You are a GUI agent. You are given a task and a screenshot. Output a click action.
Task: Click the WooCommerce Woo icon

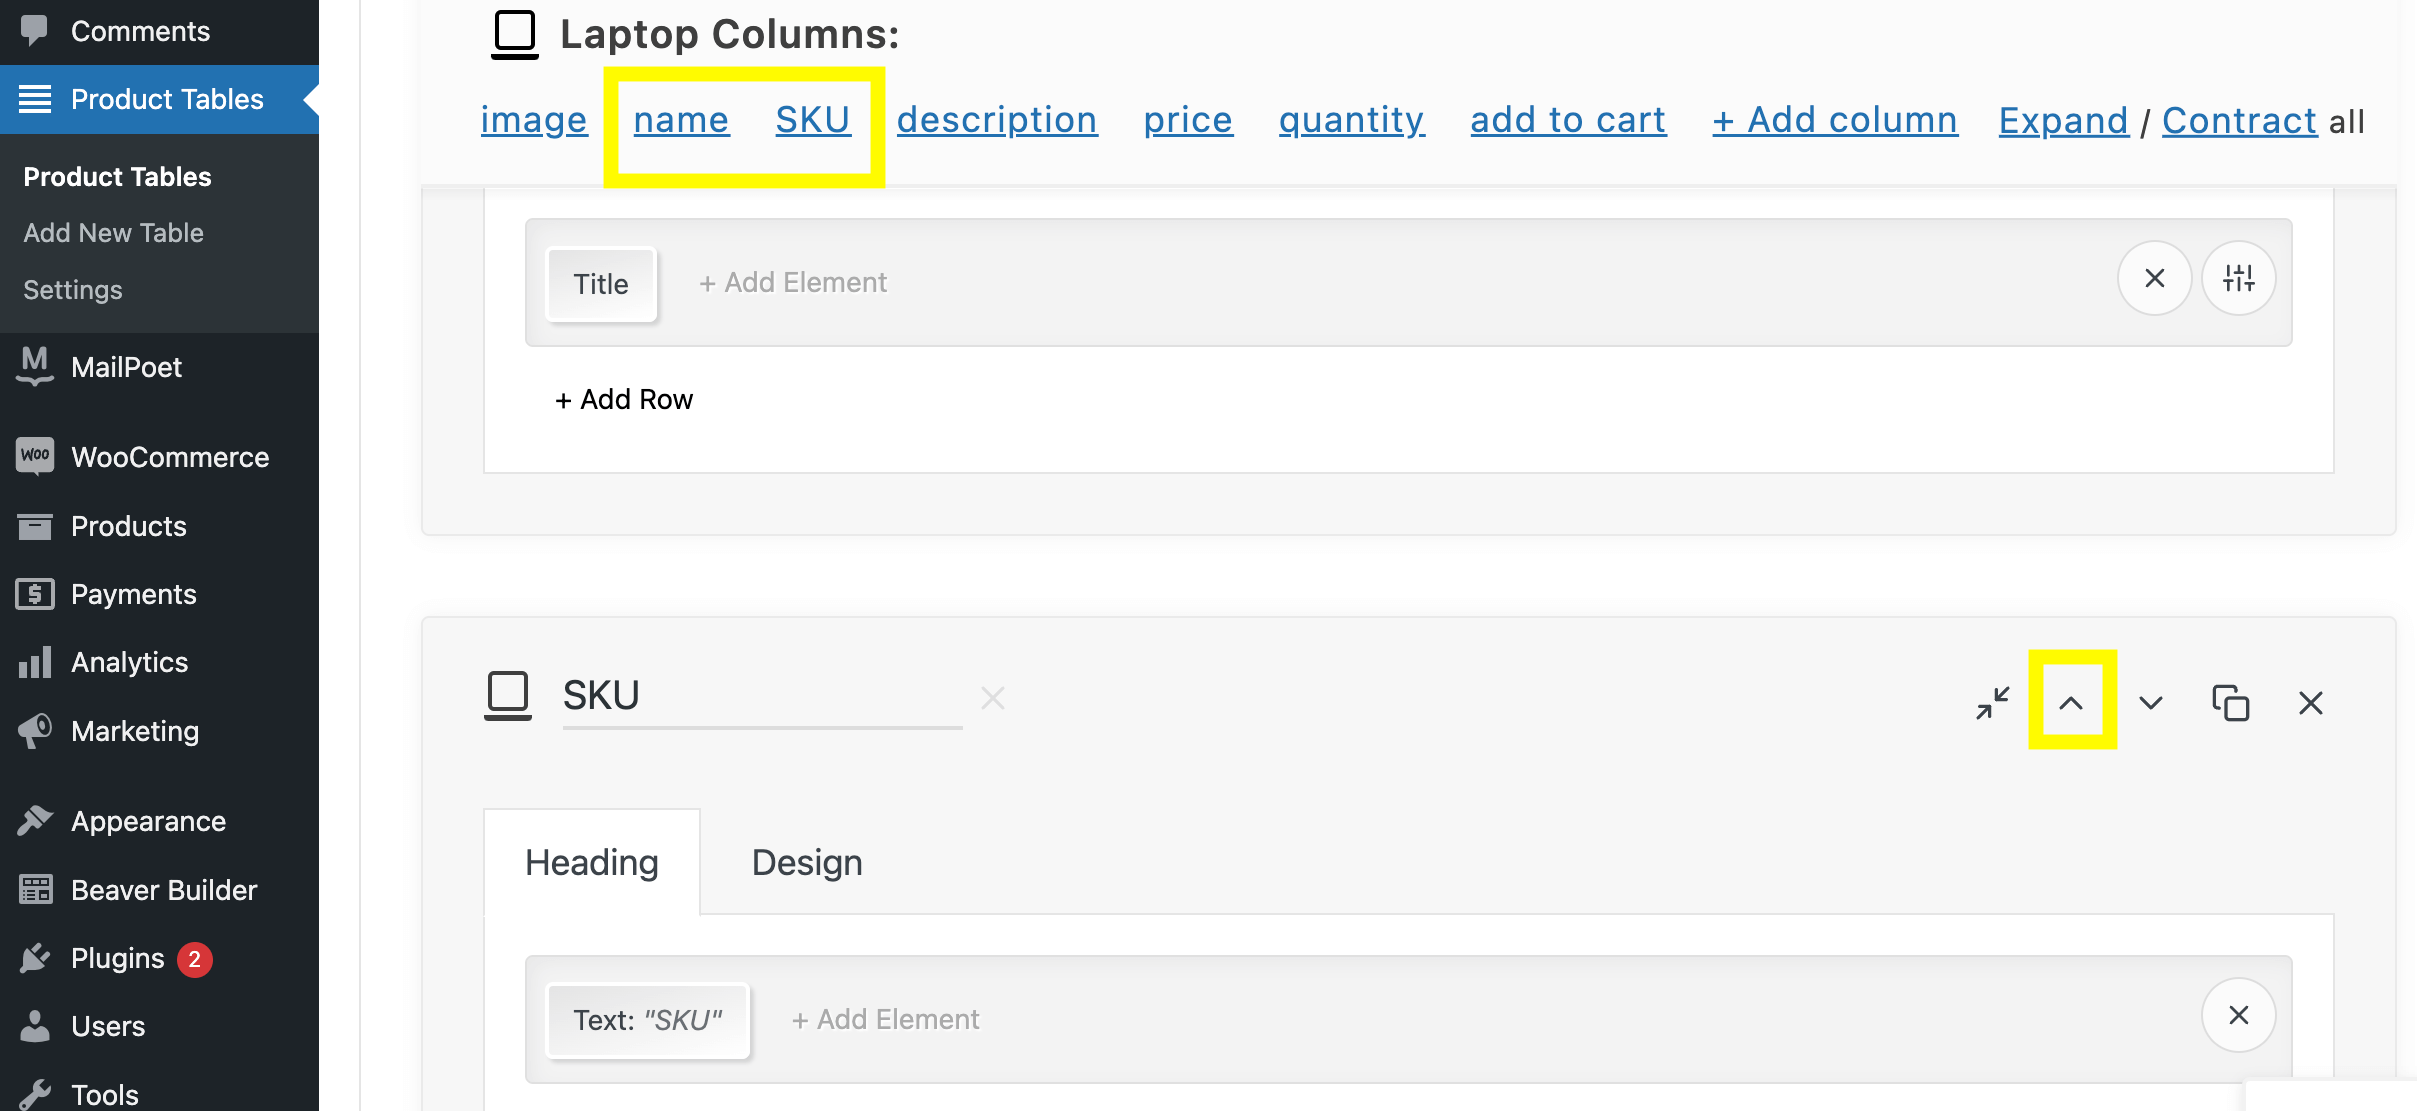point(35,456)
